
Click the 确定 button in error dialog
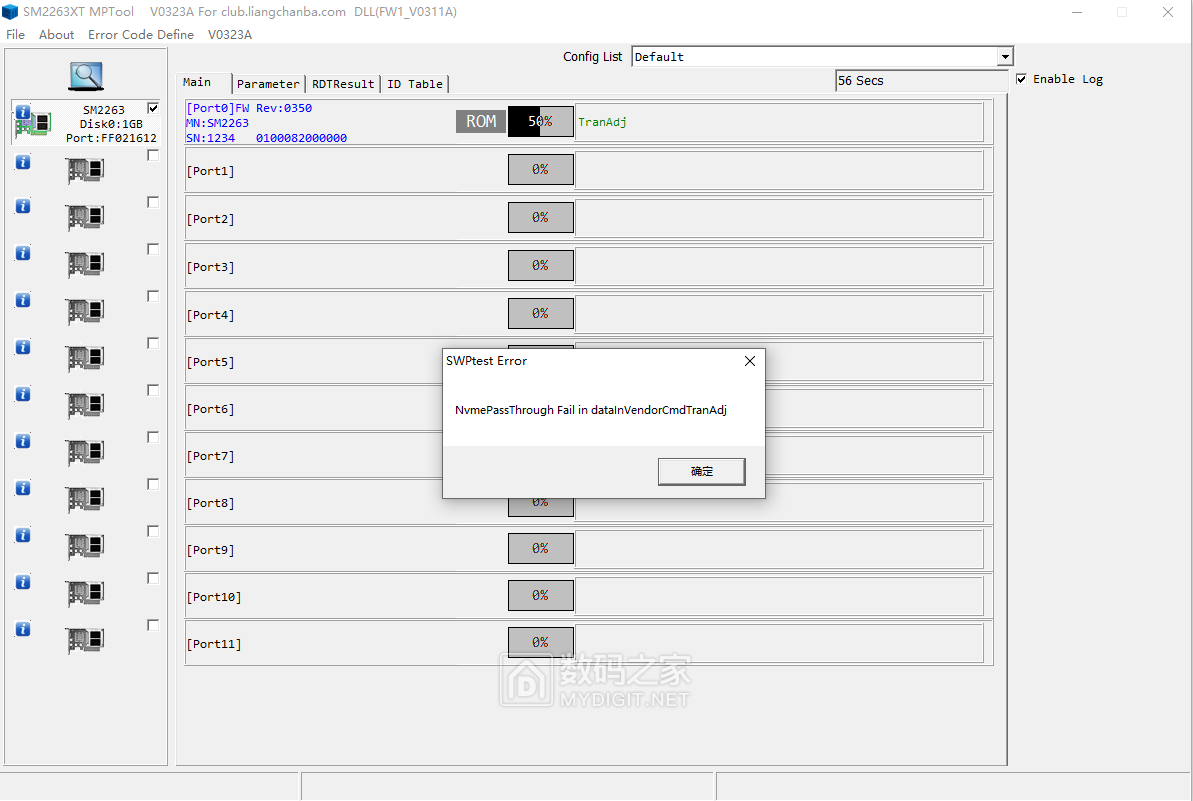[x=701, y=471]
